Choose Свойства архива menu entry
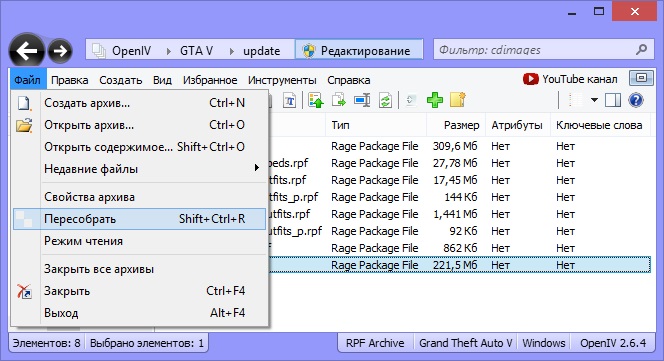The height and width of the screenshot is (361, 664). (140, 197)
